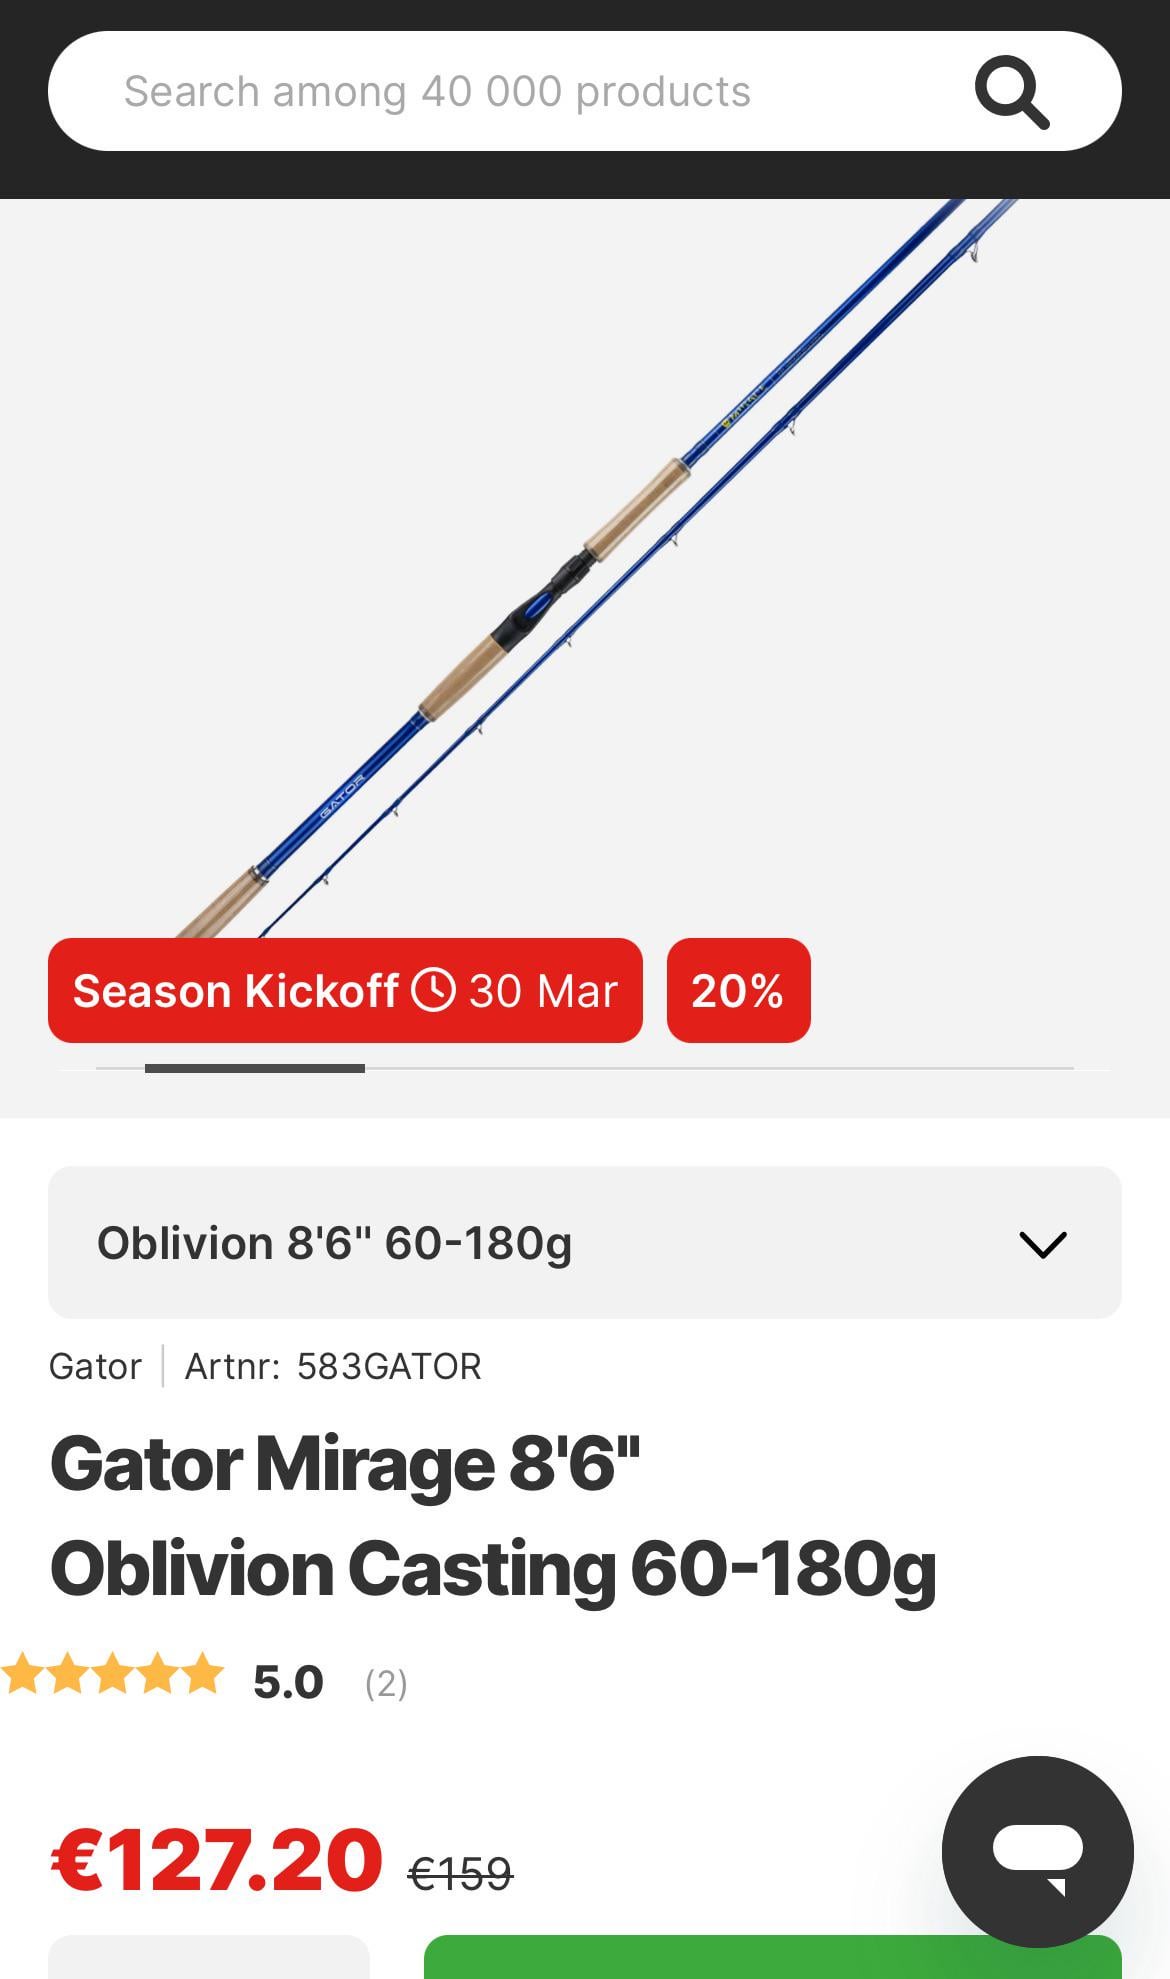Tap the 20% discount badge
The width and height of the screenshot is (1170, 1979).
click(738, 990)
